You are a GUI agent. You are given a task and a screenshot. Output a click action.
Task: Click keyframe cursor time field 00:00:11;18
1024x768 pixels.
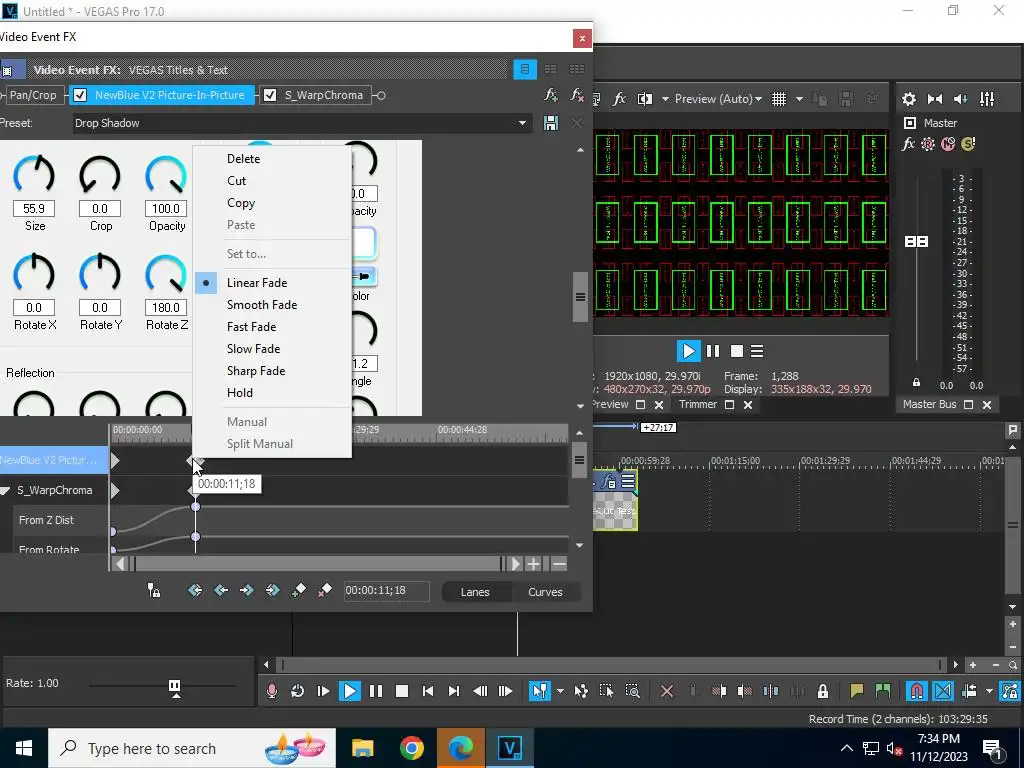(387, 590)
